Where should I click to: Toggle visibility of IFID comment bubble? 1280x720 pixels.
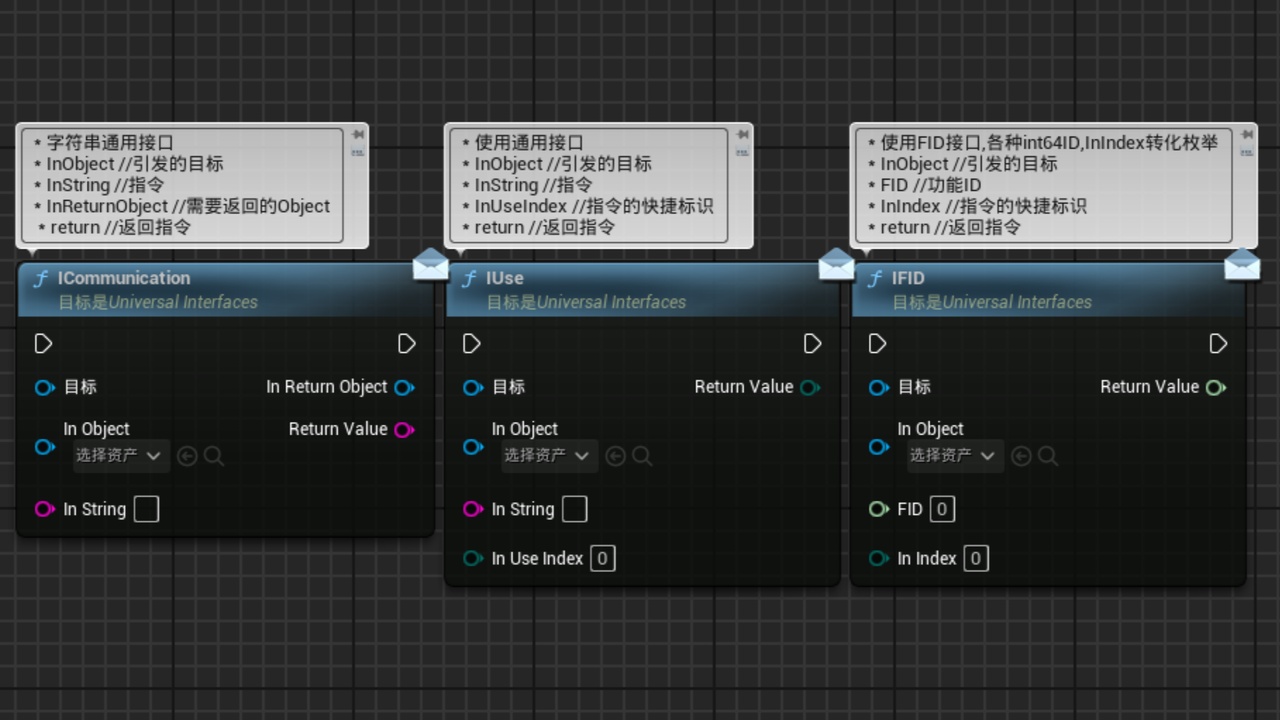[1247, 153]
